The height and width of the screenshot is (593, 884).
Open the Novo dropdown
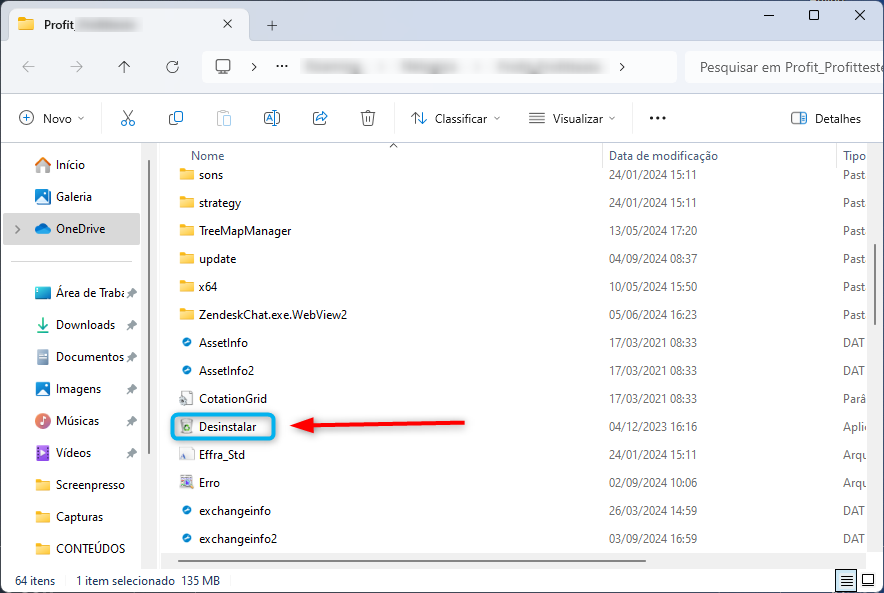(x=52, y=118)
